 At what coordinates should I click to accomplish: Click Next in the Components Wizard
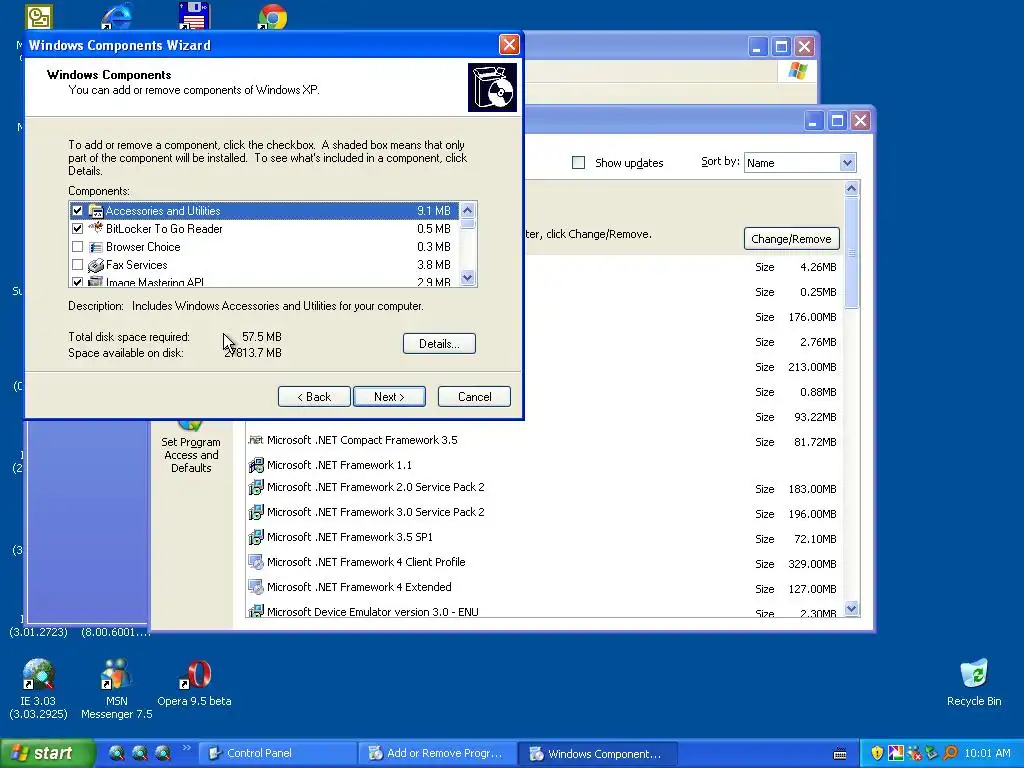click(x=389, y=396)
